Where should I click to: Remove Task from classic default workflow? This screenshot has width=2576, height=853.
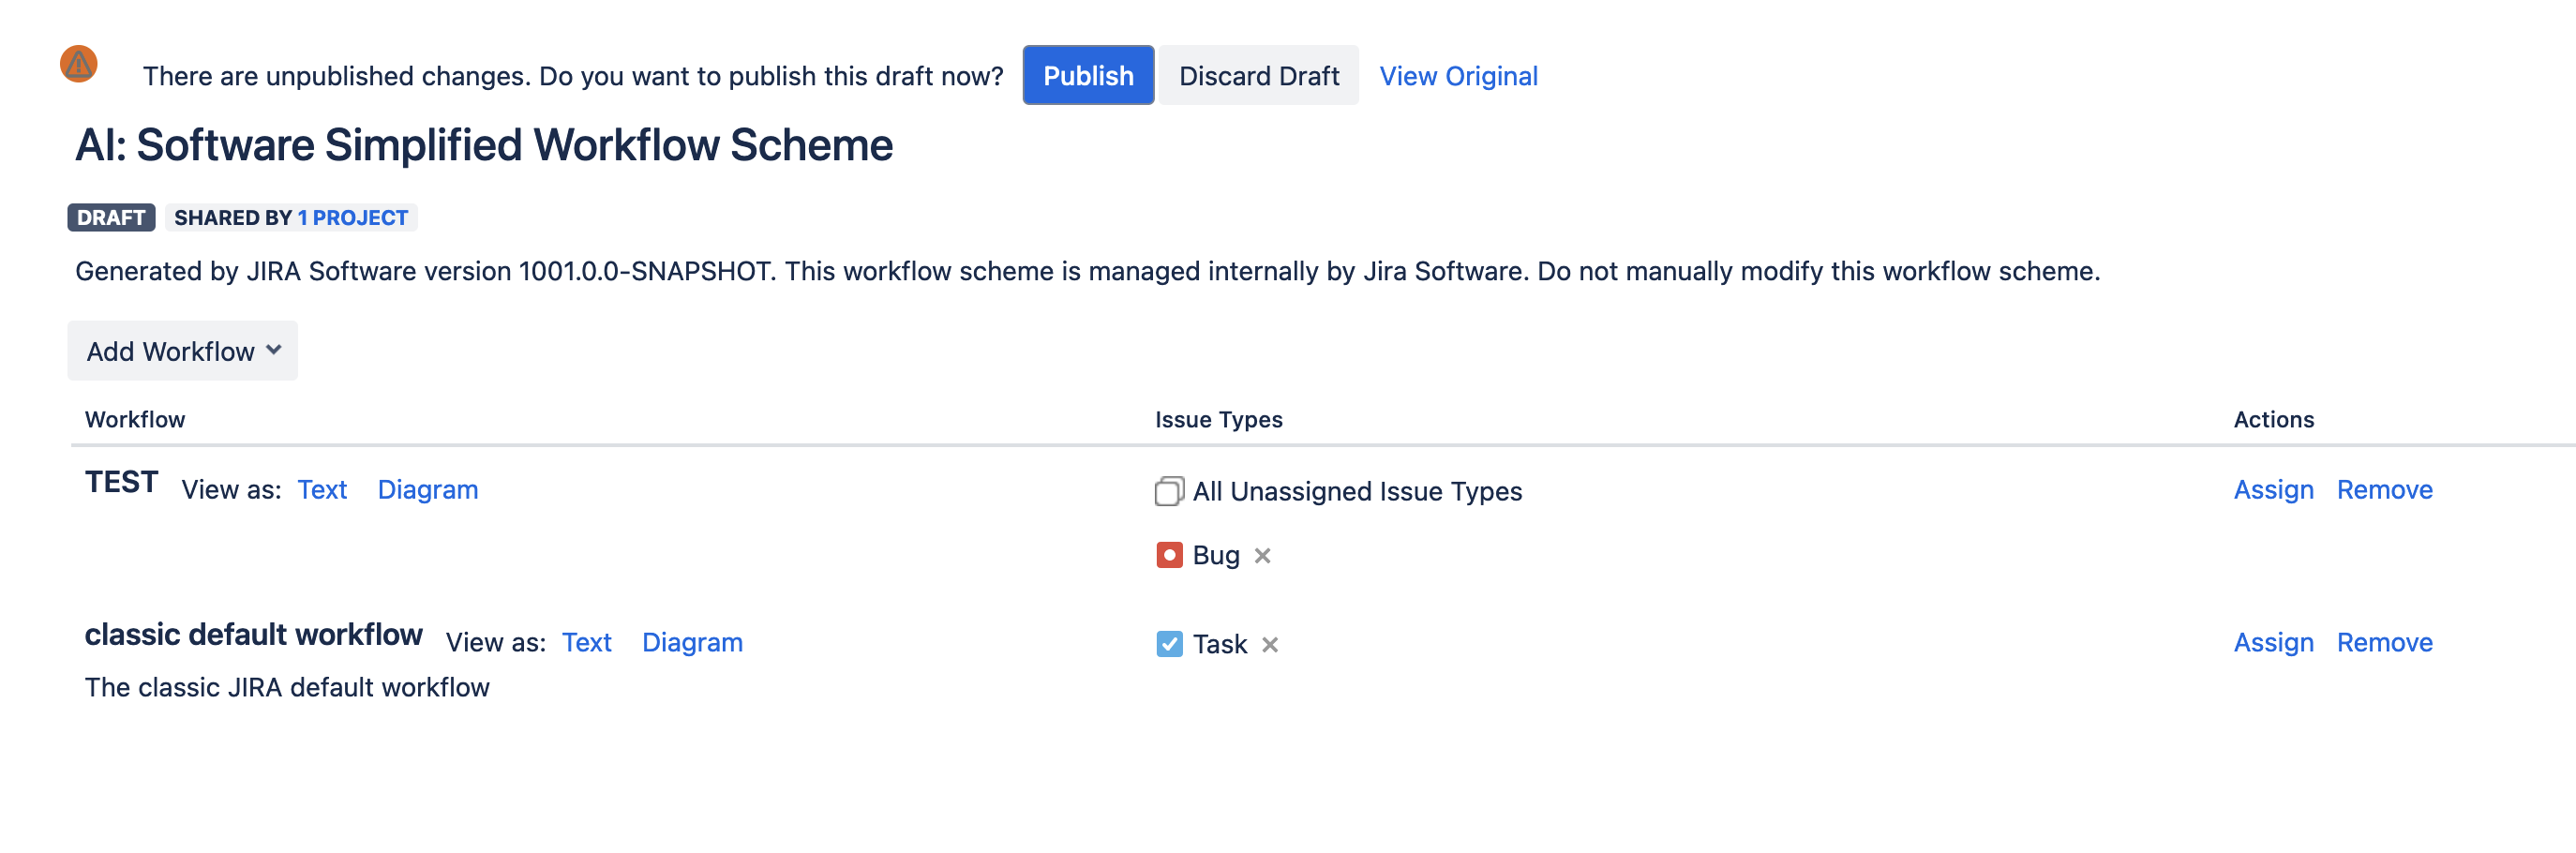(x=1270, y=645)
